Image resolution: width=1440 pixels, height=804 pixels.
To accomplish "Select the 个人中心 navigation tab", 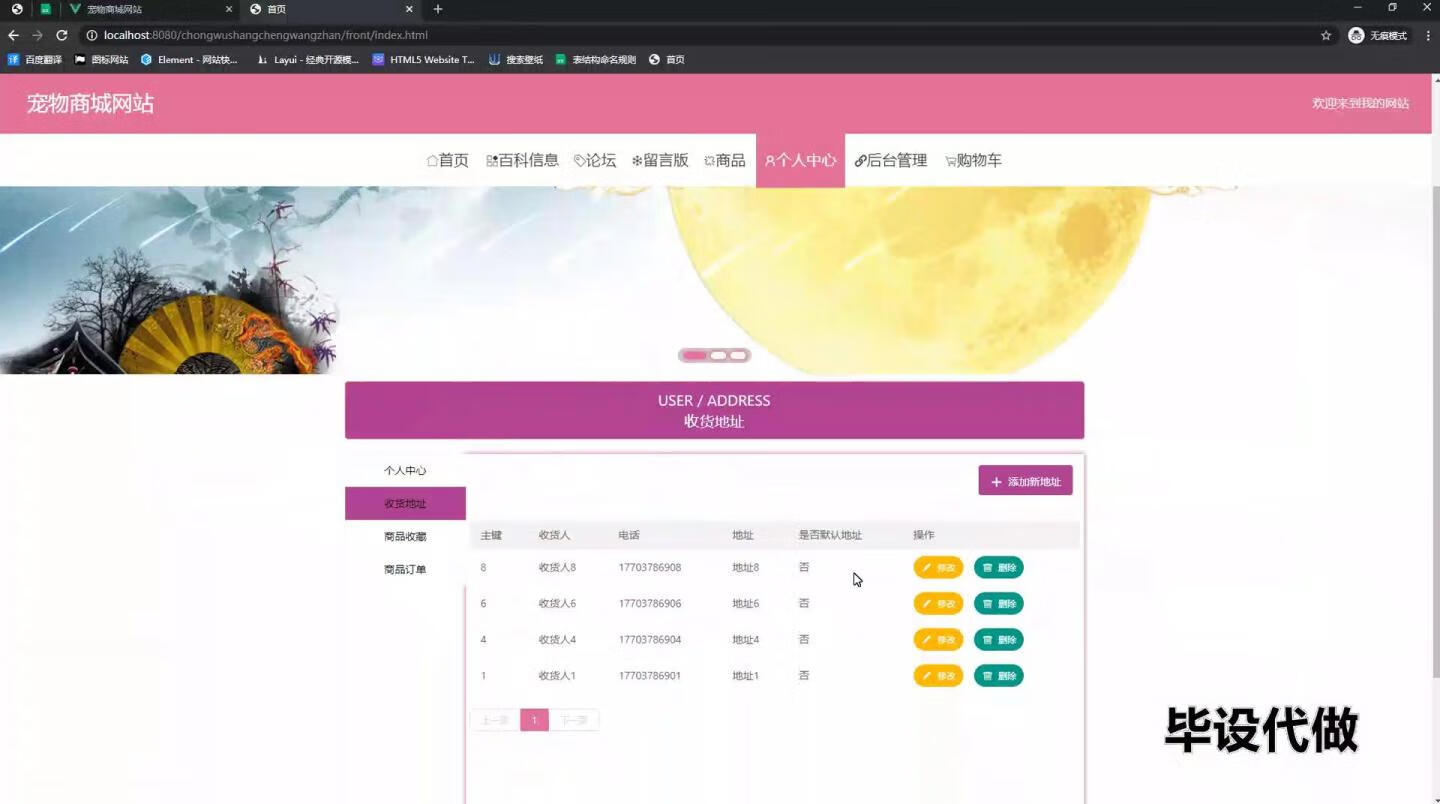I will [800, 160].
